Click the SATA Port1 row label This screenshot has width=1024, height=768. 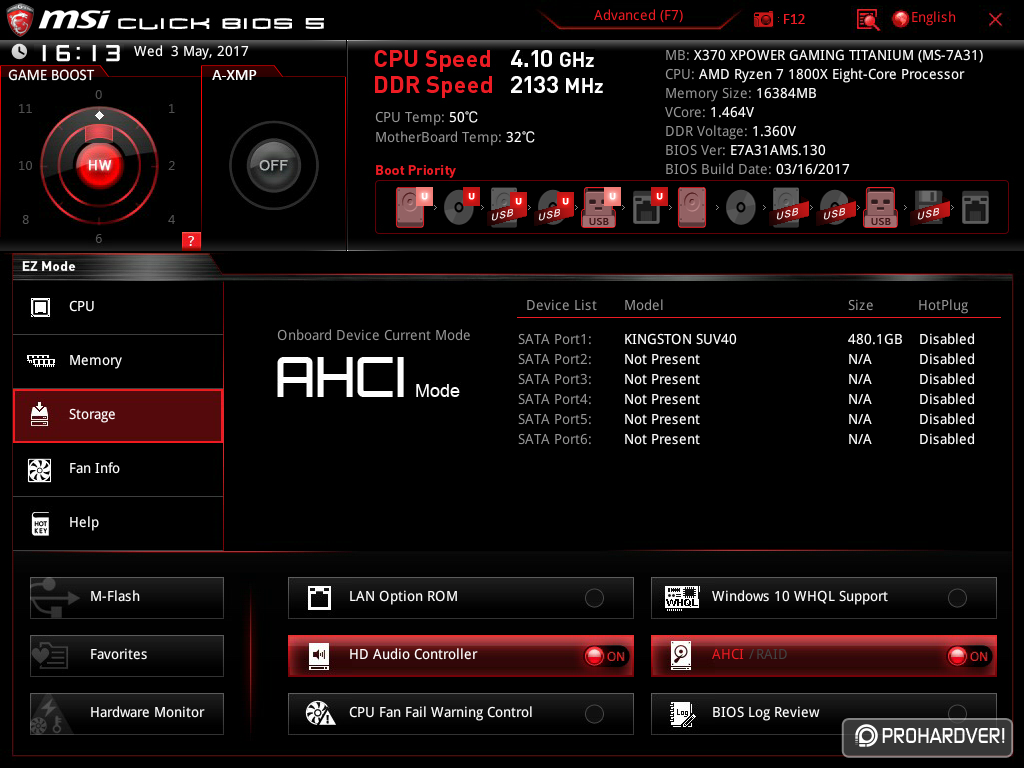[x=554, y=340]
